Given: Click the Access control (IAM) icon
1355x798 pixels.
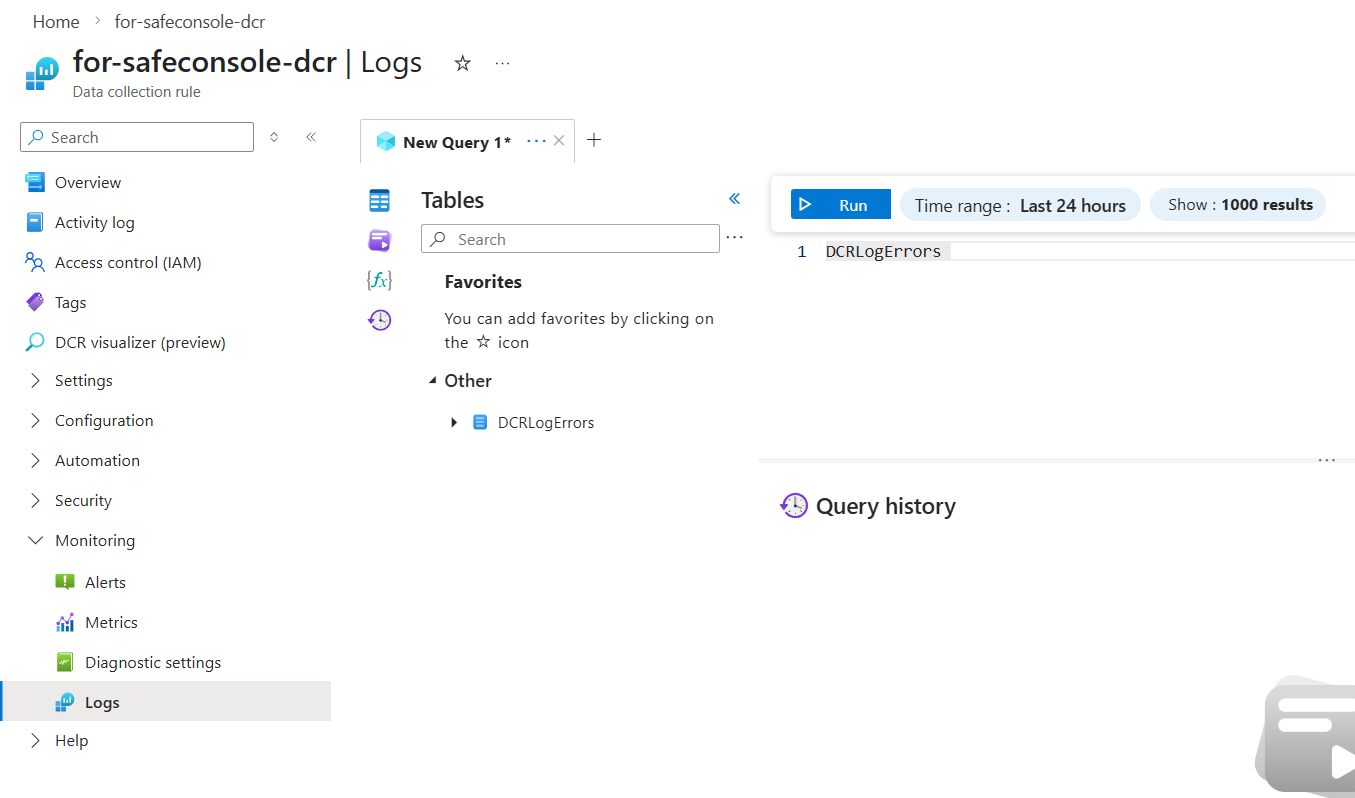Looking at the screenshot, I should [x=35, y=262].
